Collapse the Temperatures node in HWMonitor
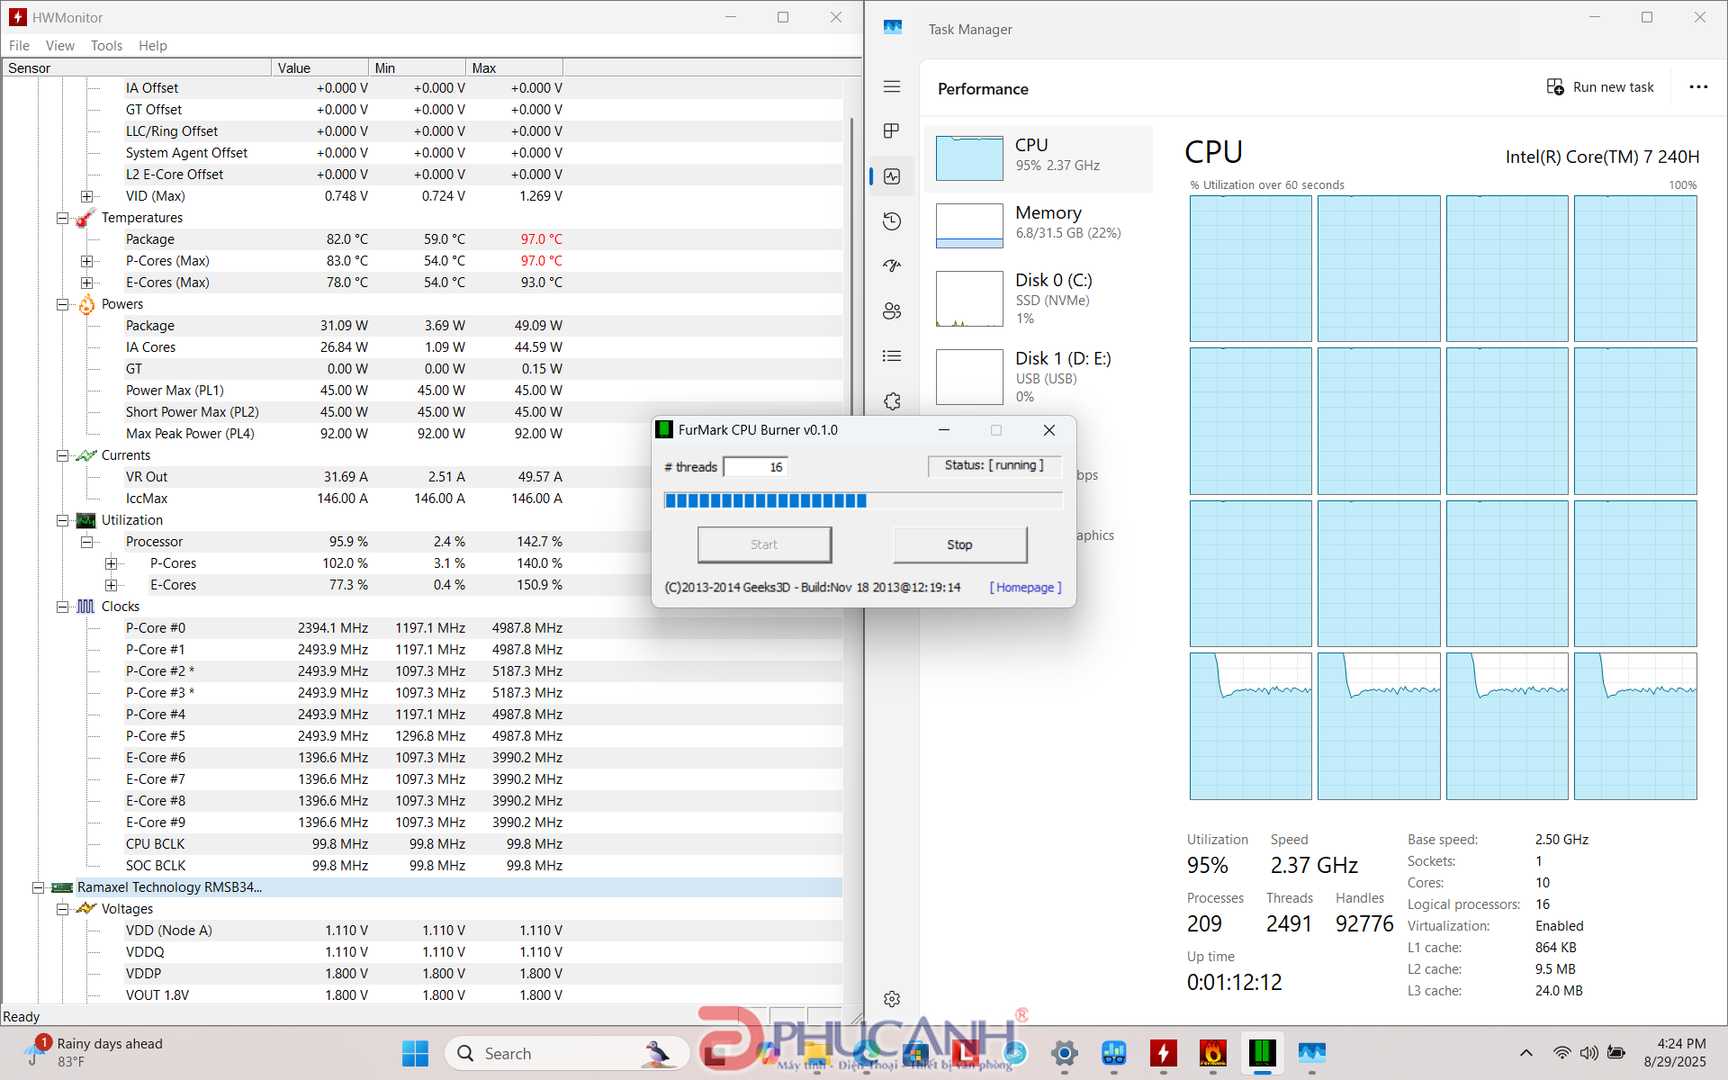 (62, 218)
